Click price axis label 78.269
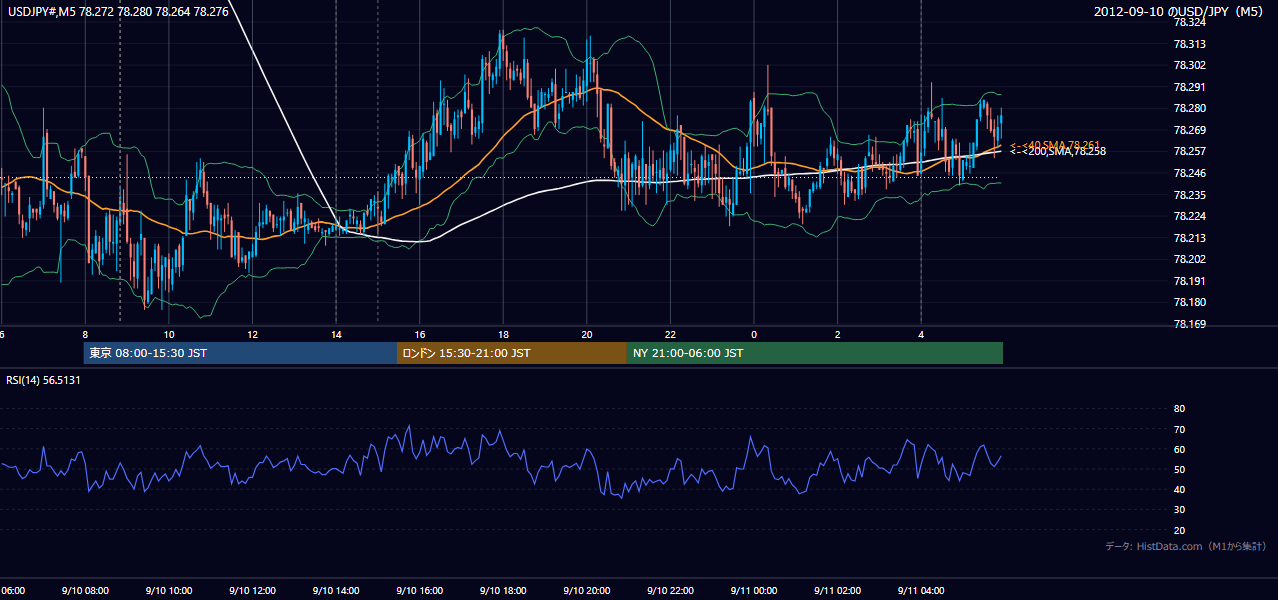The width and height of the screenshot is (1278, 600). tap(1189, 130)
